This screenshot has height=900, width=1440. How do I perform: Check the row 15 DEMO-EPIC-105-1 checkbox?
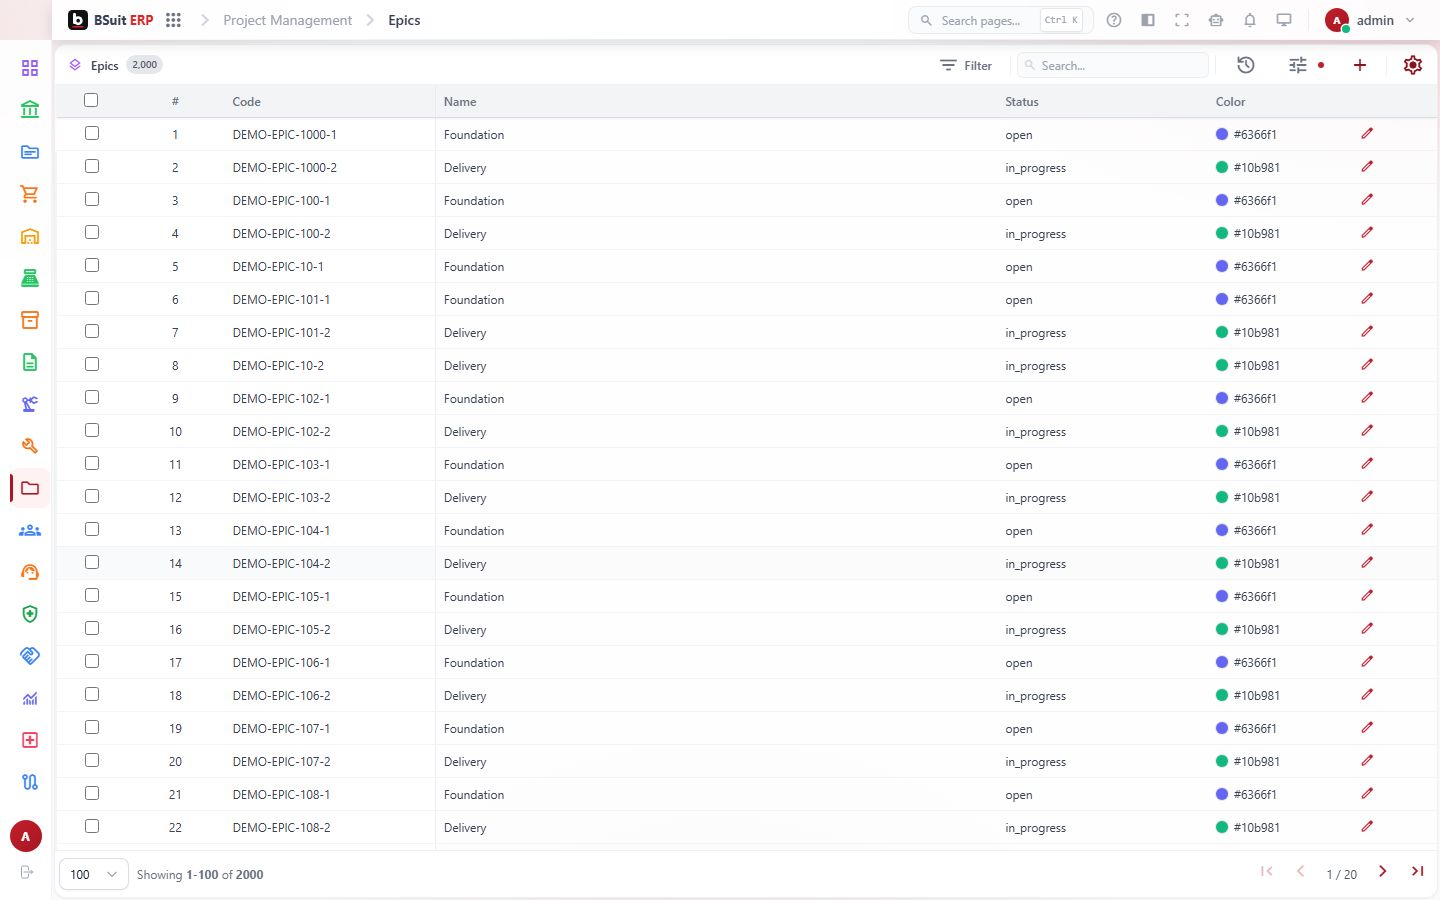click(x=92, y=595)
